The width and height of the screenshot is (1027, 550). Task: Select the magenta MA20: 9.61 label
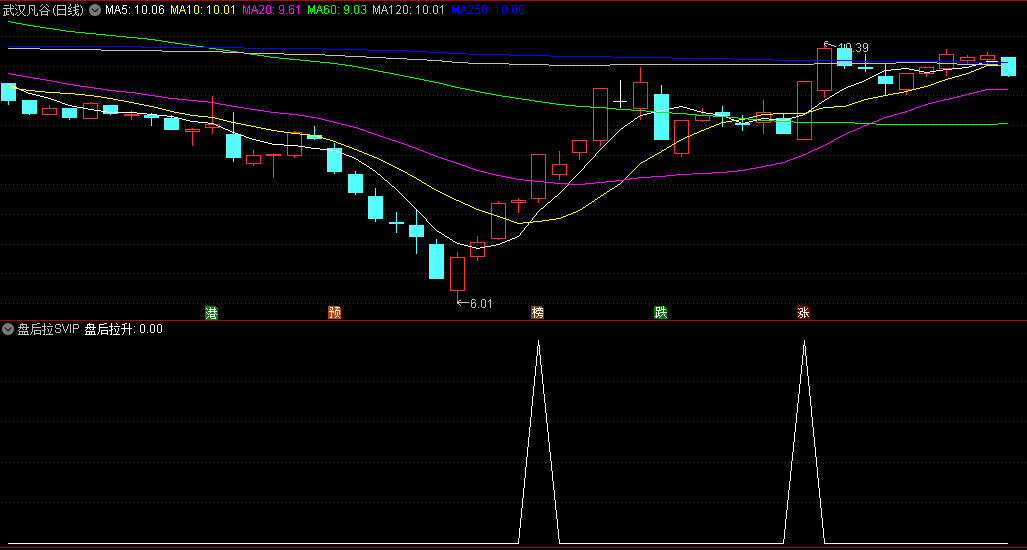click(271, 10)
